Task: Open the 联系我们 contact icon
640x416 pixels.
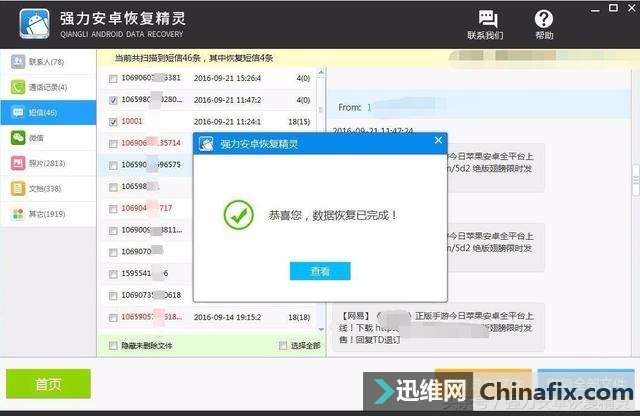Action: (486, 24)
